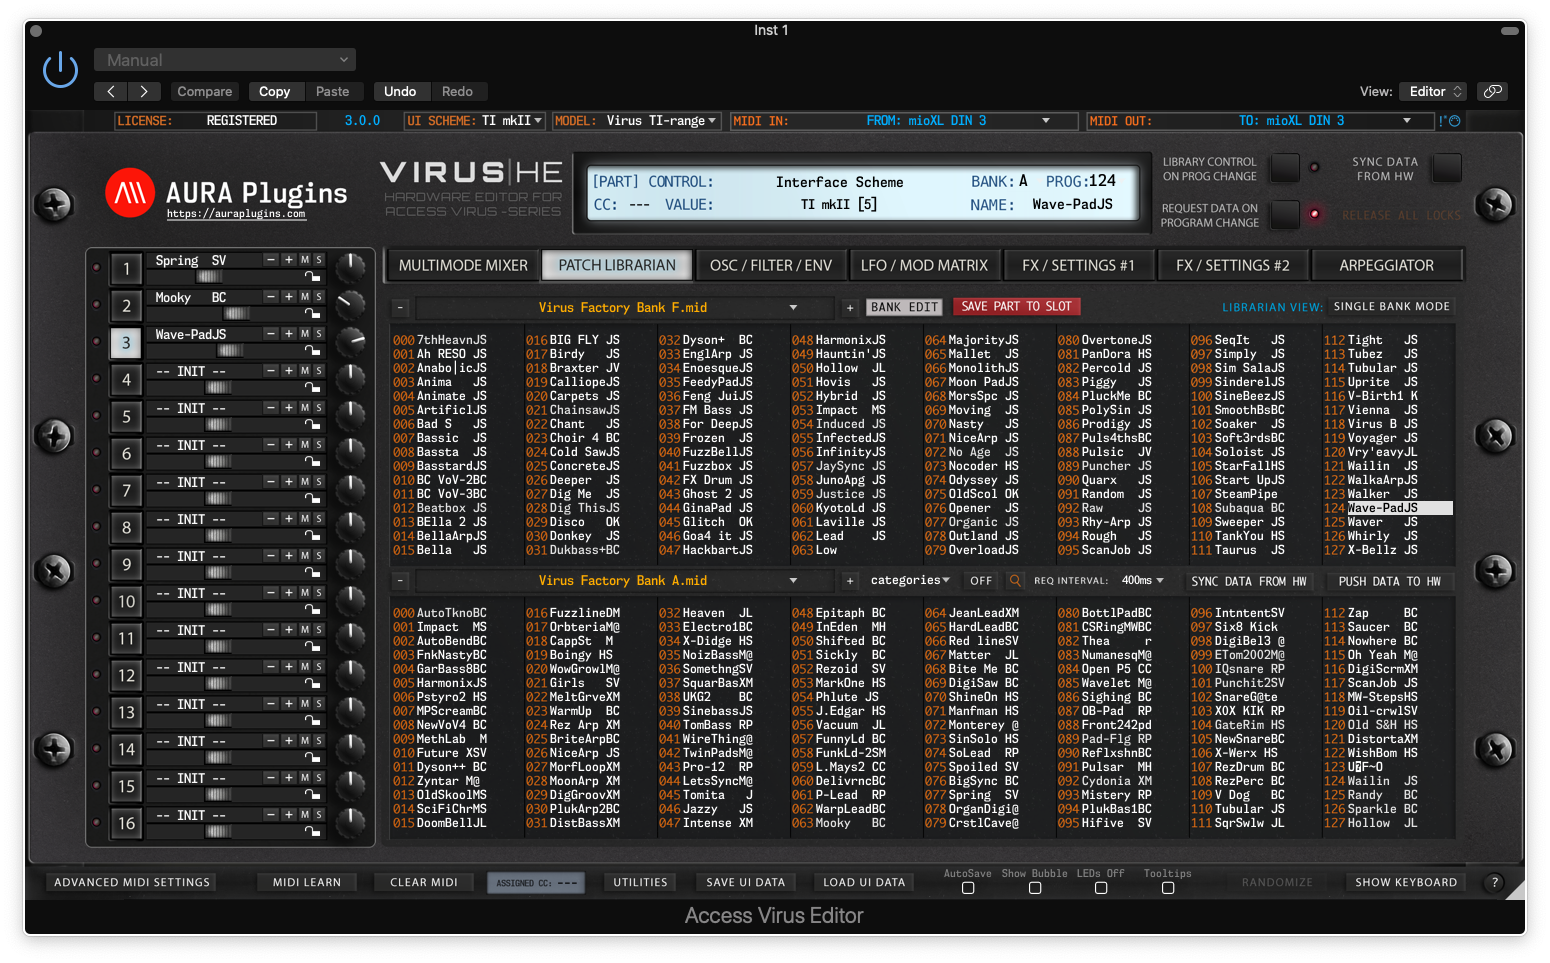The image size is (1550, 963).
Task: Switch to ARPEGGIATOR tab
Action: 1386,266
